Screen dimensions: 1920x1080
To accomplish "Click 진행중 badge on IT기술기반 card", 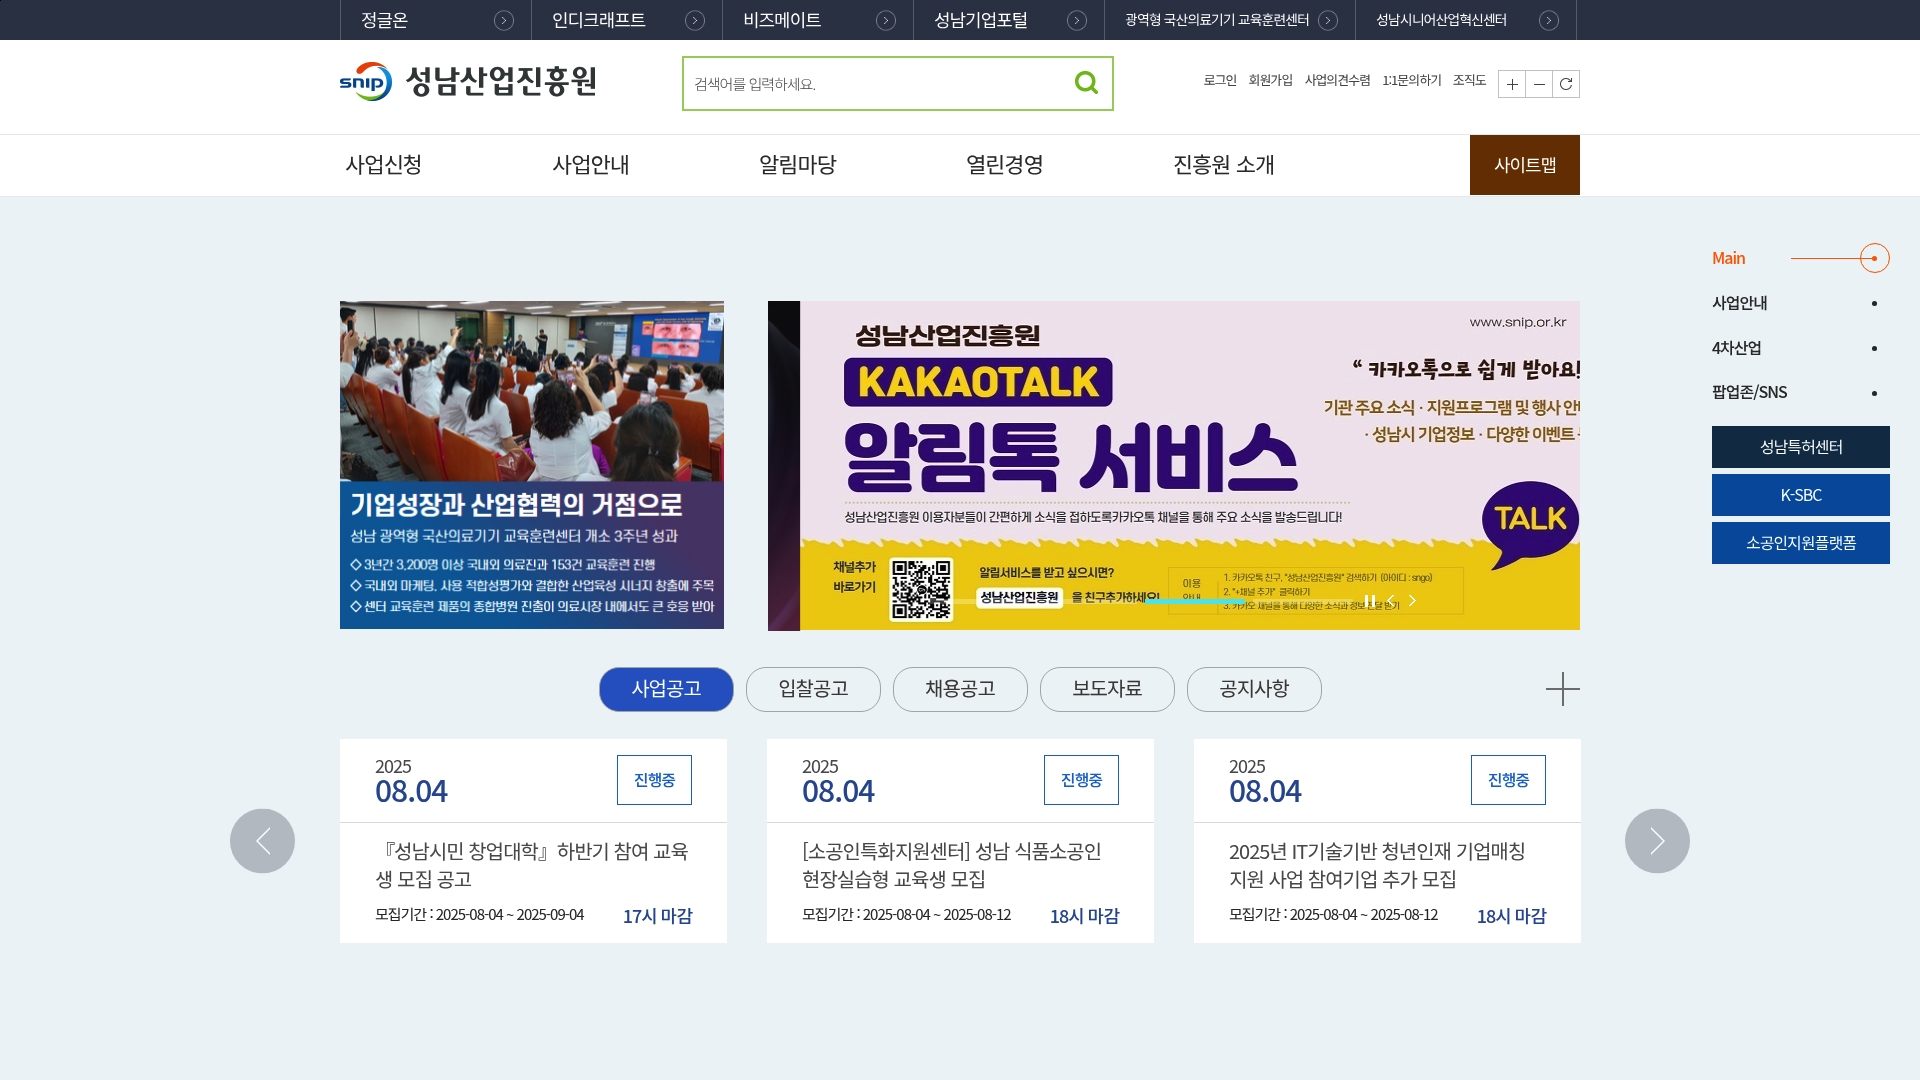I will click(x=1508, y=780).
